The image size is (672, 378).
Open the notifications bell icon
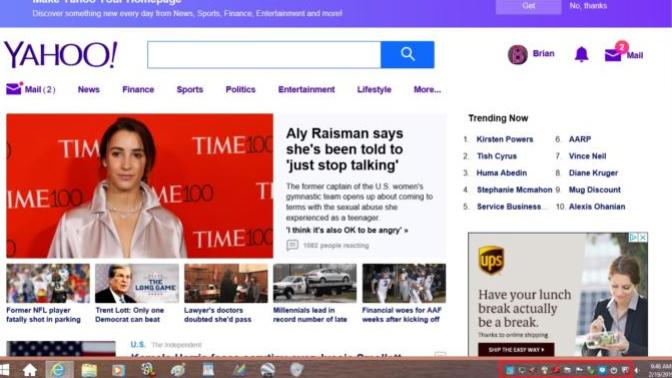coord(582,54)
